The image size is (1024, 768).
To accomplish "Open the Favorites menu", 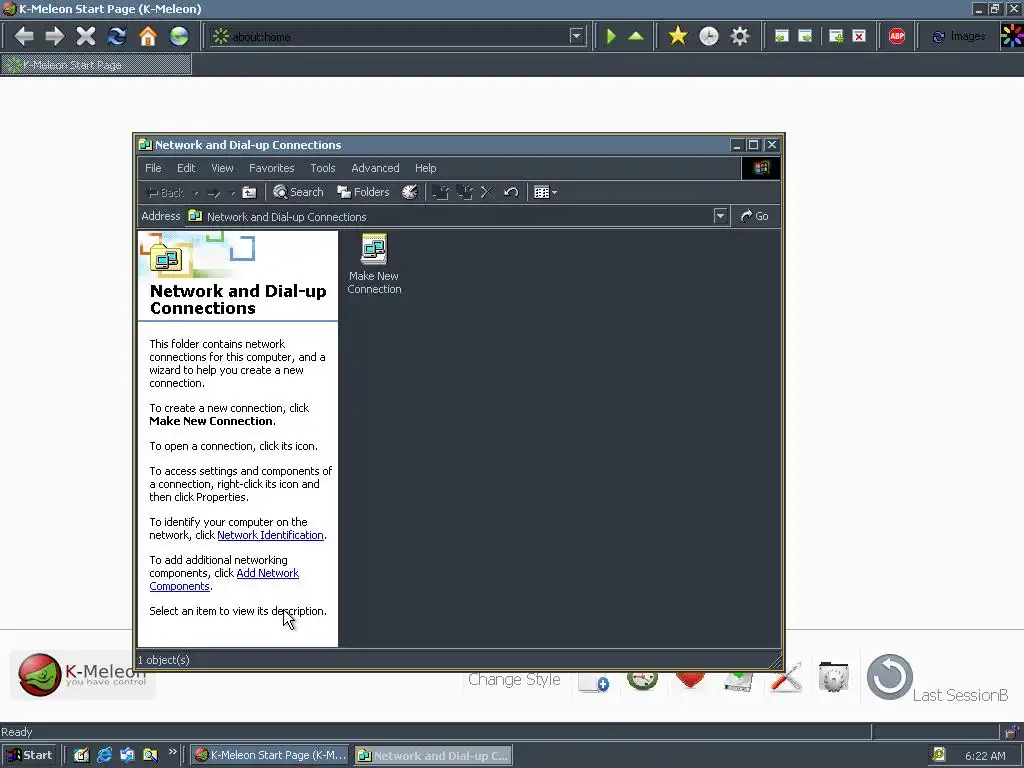I will coord(272,168).
